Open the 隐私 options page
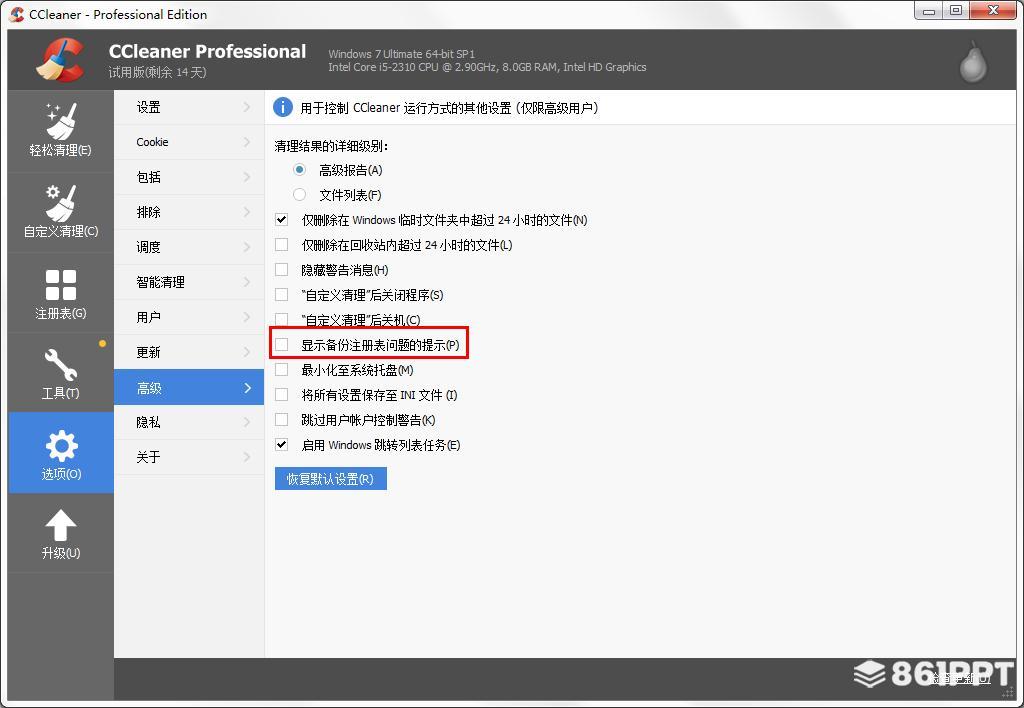 coord(189,422)
